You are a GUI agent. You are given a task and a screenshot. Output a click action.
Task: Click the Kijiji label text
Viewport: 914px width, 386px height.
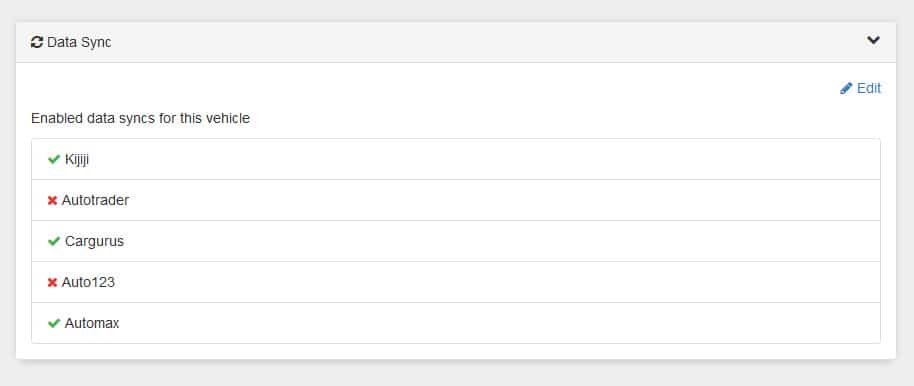point(77,160)
